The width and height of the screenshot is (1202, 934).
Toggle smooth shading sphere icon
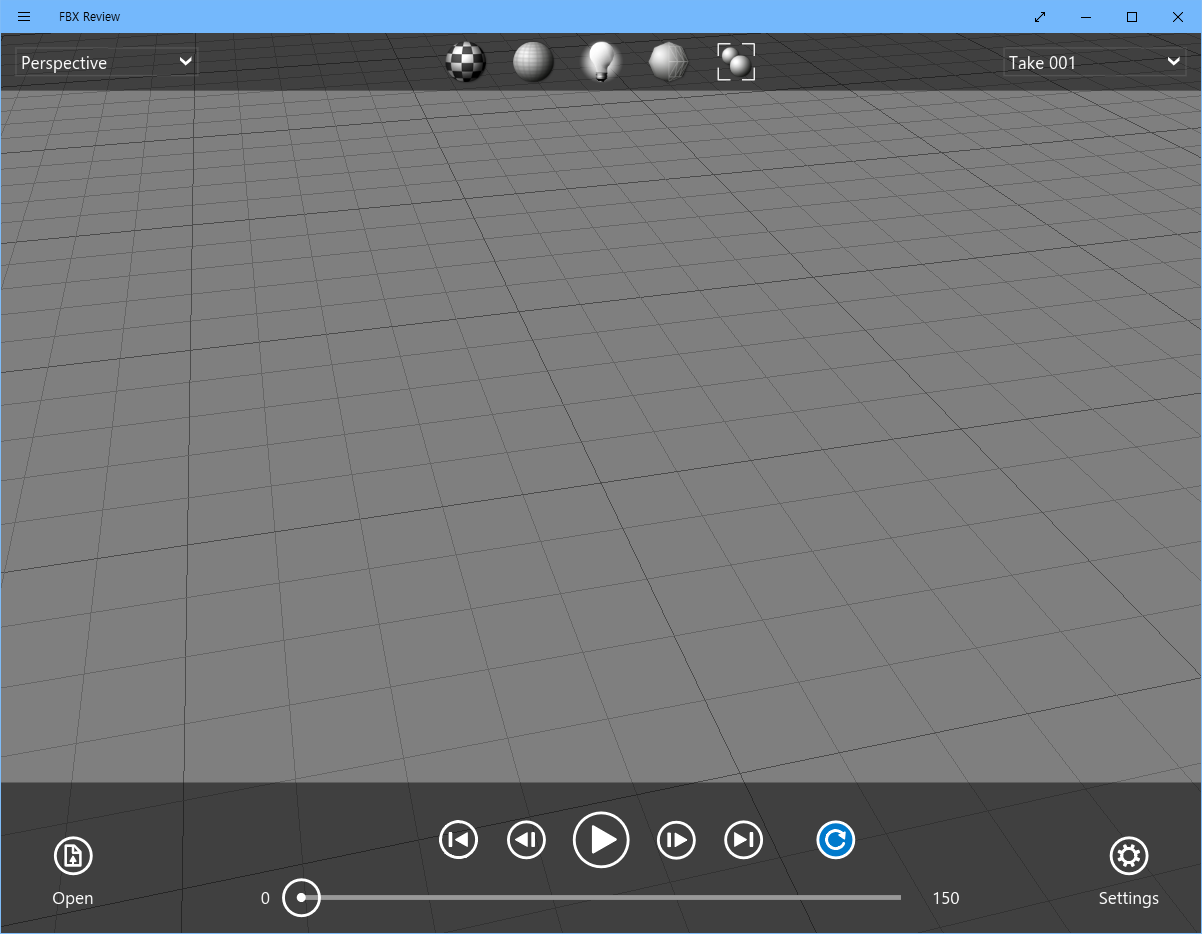(533, 62)
